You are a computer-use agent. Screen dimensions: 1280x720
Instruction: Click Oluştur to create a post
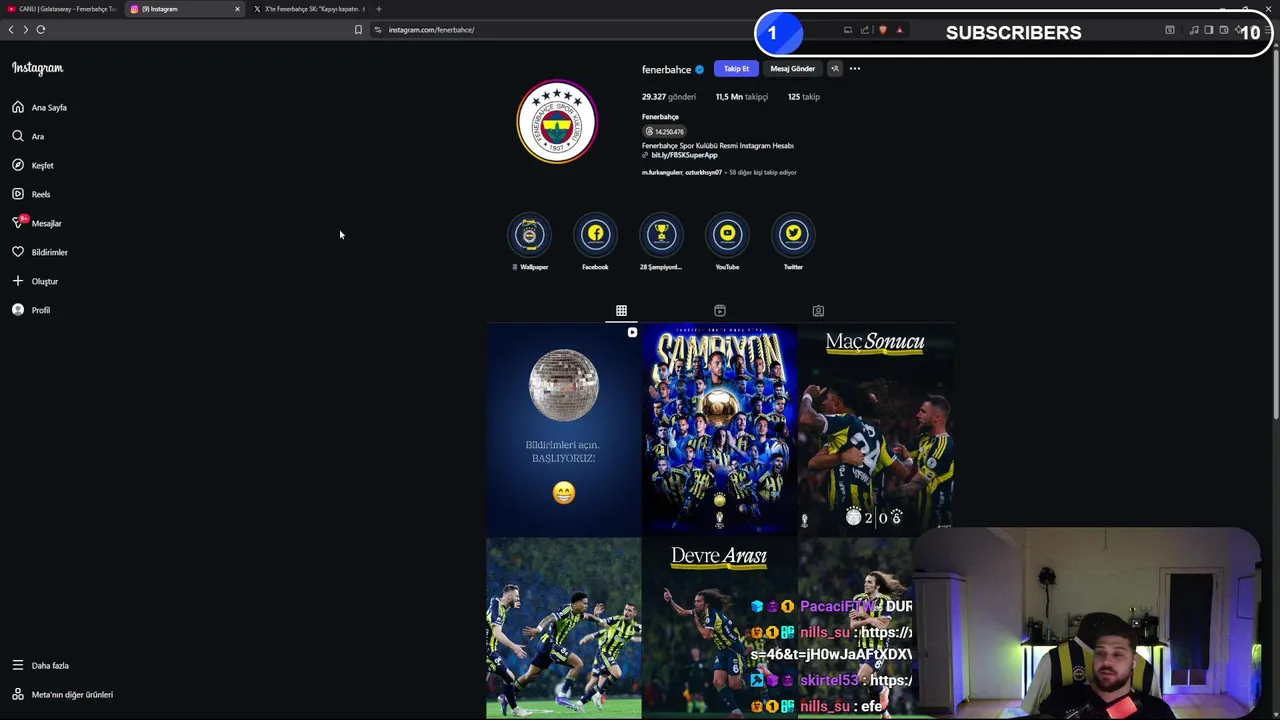[x=35, y=281]
